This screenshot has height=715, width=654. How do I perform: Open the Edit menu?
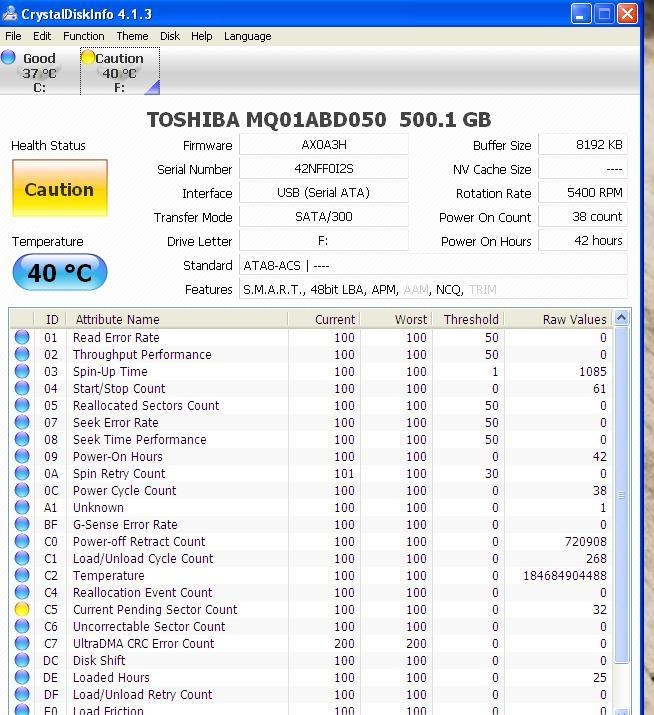click(x=42, y=36)
